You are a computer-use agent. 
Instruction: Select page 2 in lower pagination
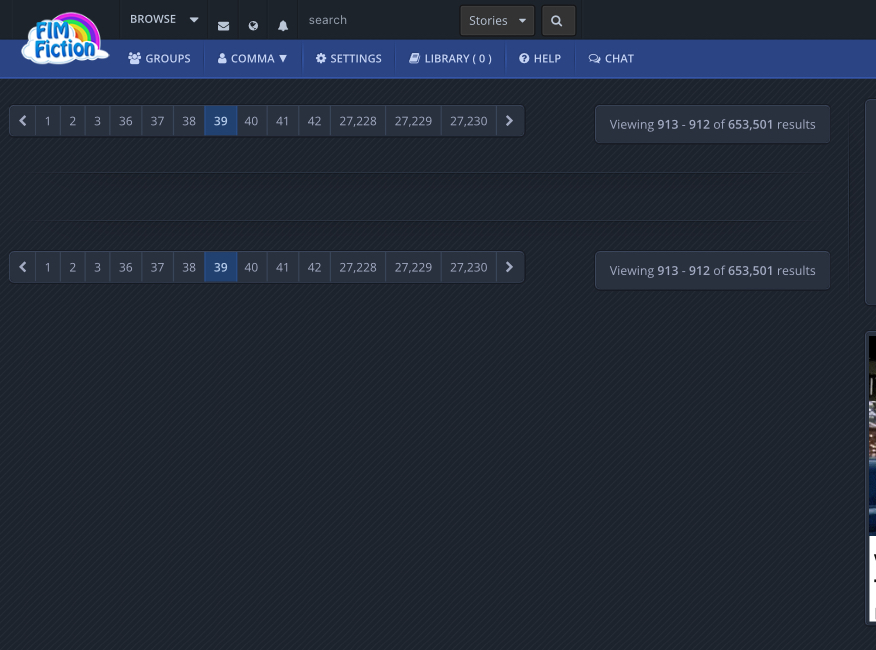pos(73,267)
